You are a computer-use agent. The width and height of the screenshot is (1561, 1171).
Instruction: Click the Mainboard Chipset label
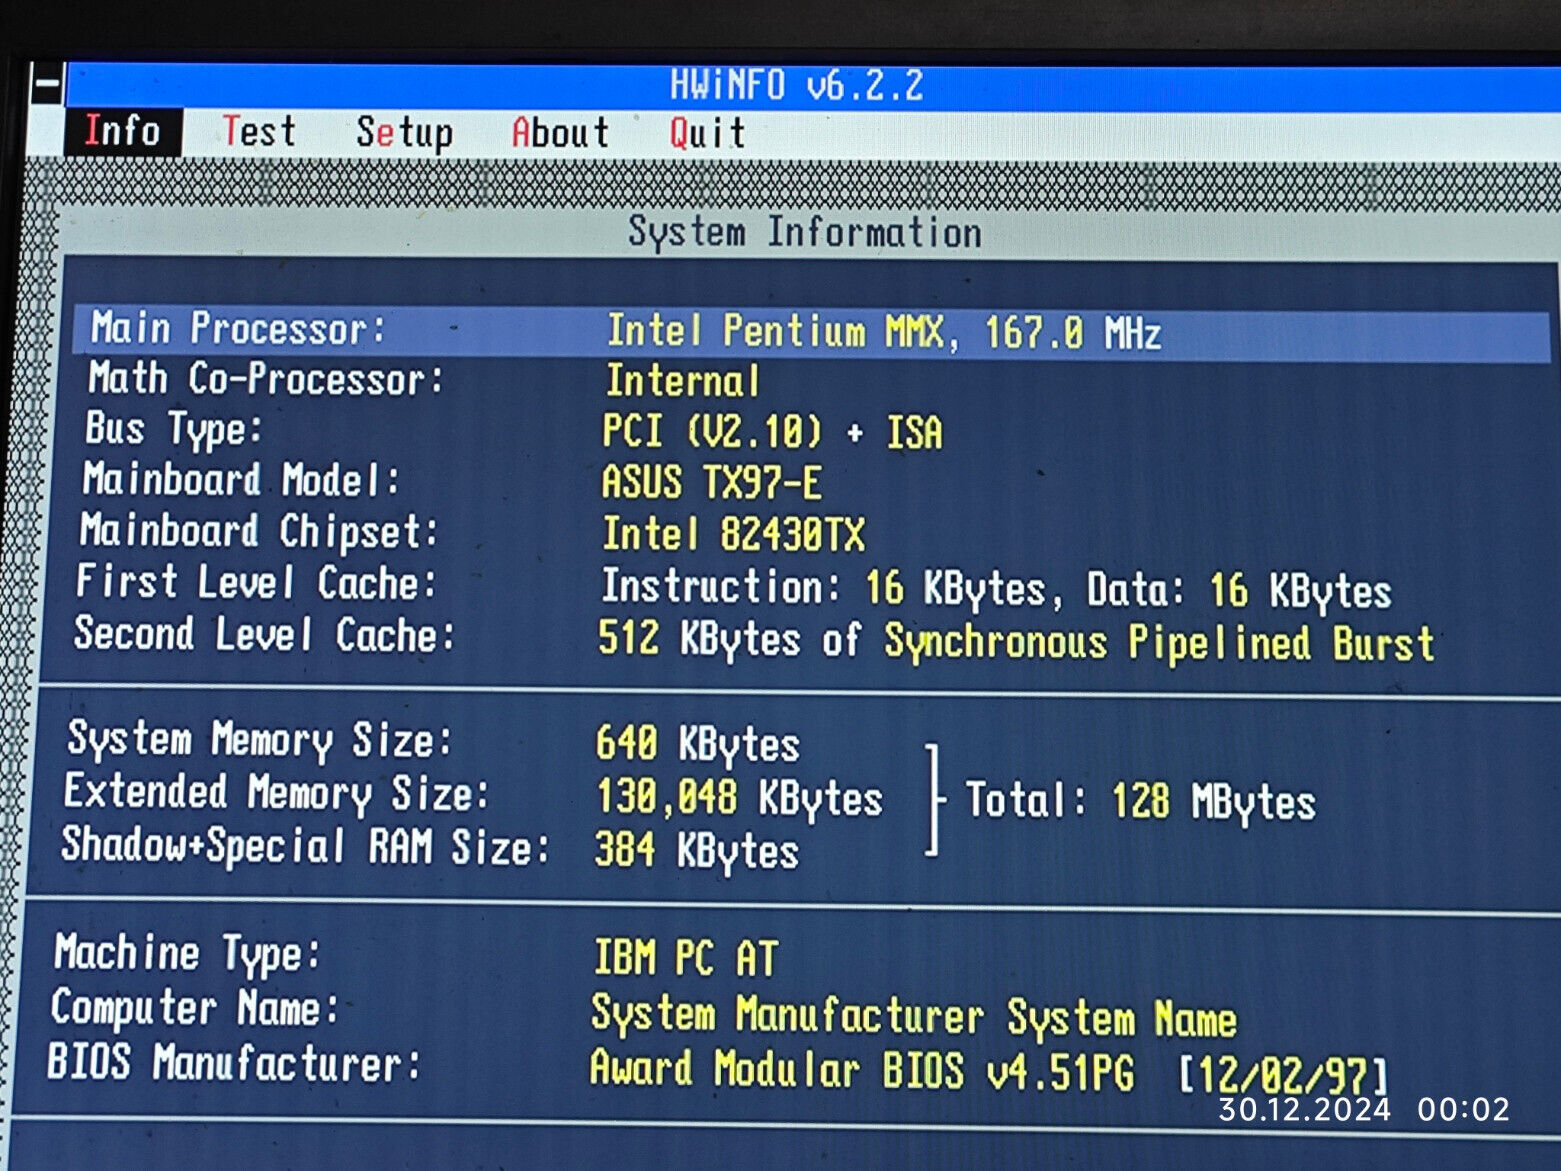coord(259,532)
